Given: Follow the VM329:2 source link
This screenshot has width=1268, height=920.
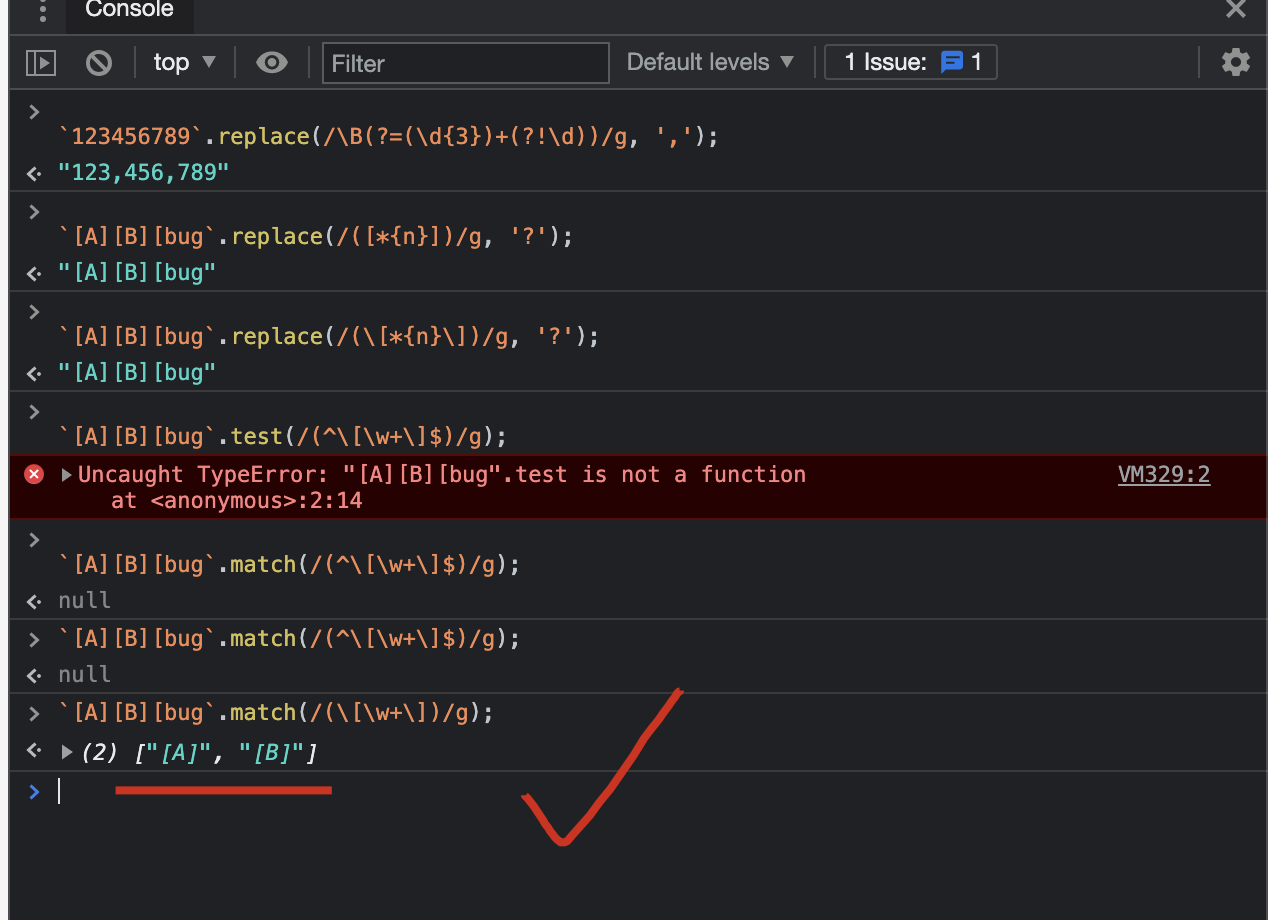Looking at the screenshot, I should [x=1163, y=474].
